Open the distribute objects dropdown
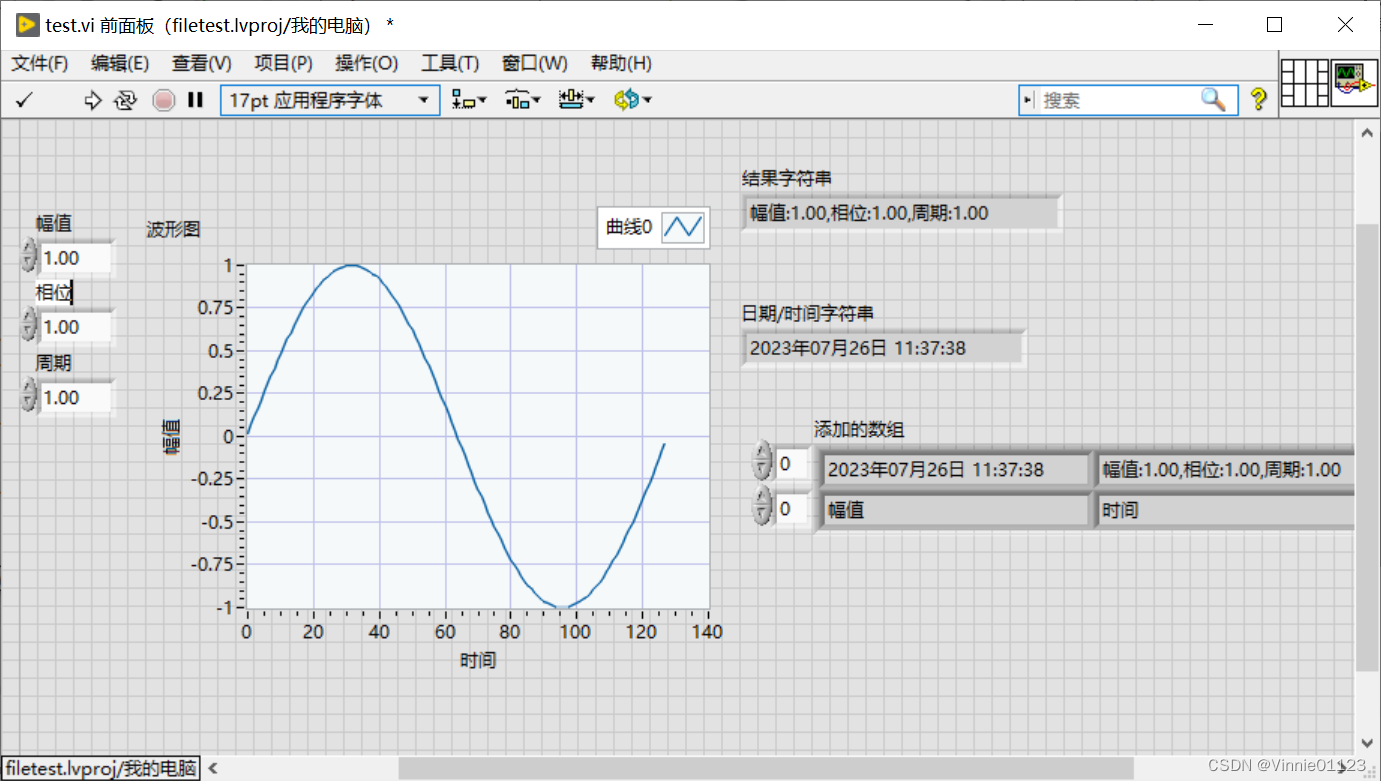Screen dimensions: 1381x781 pyautogui.click(x=522, y=100)
